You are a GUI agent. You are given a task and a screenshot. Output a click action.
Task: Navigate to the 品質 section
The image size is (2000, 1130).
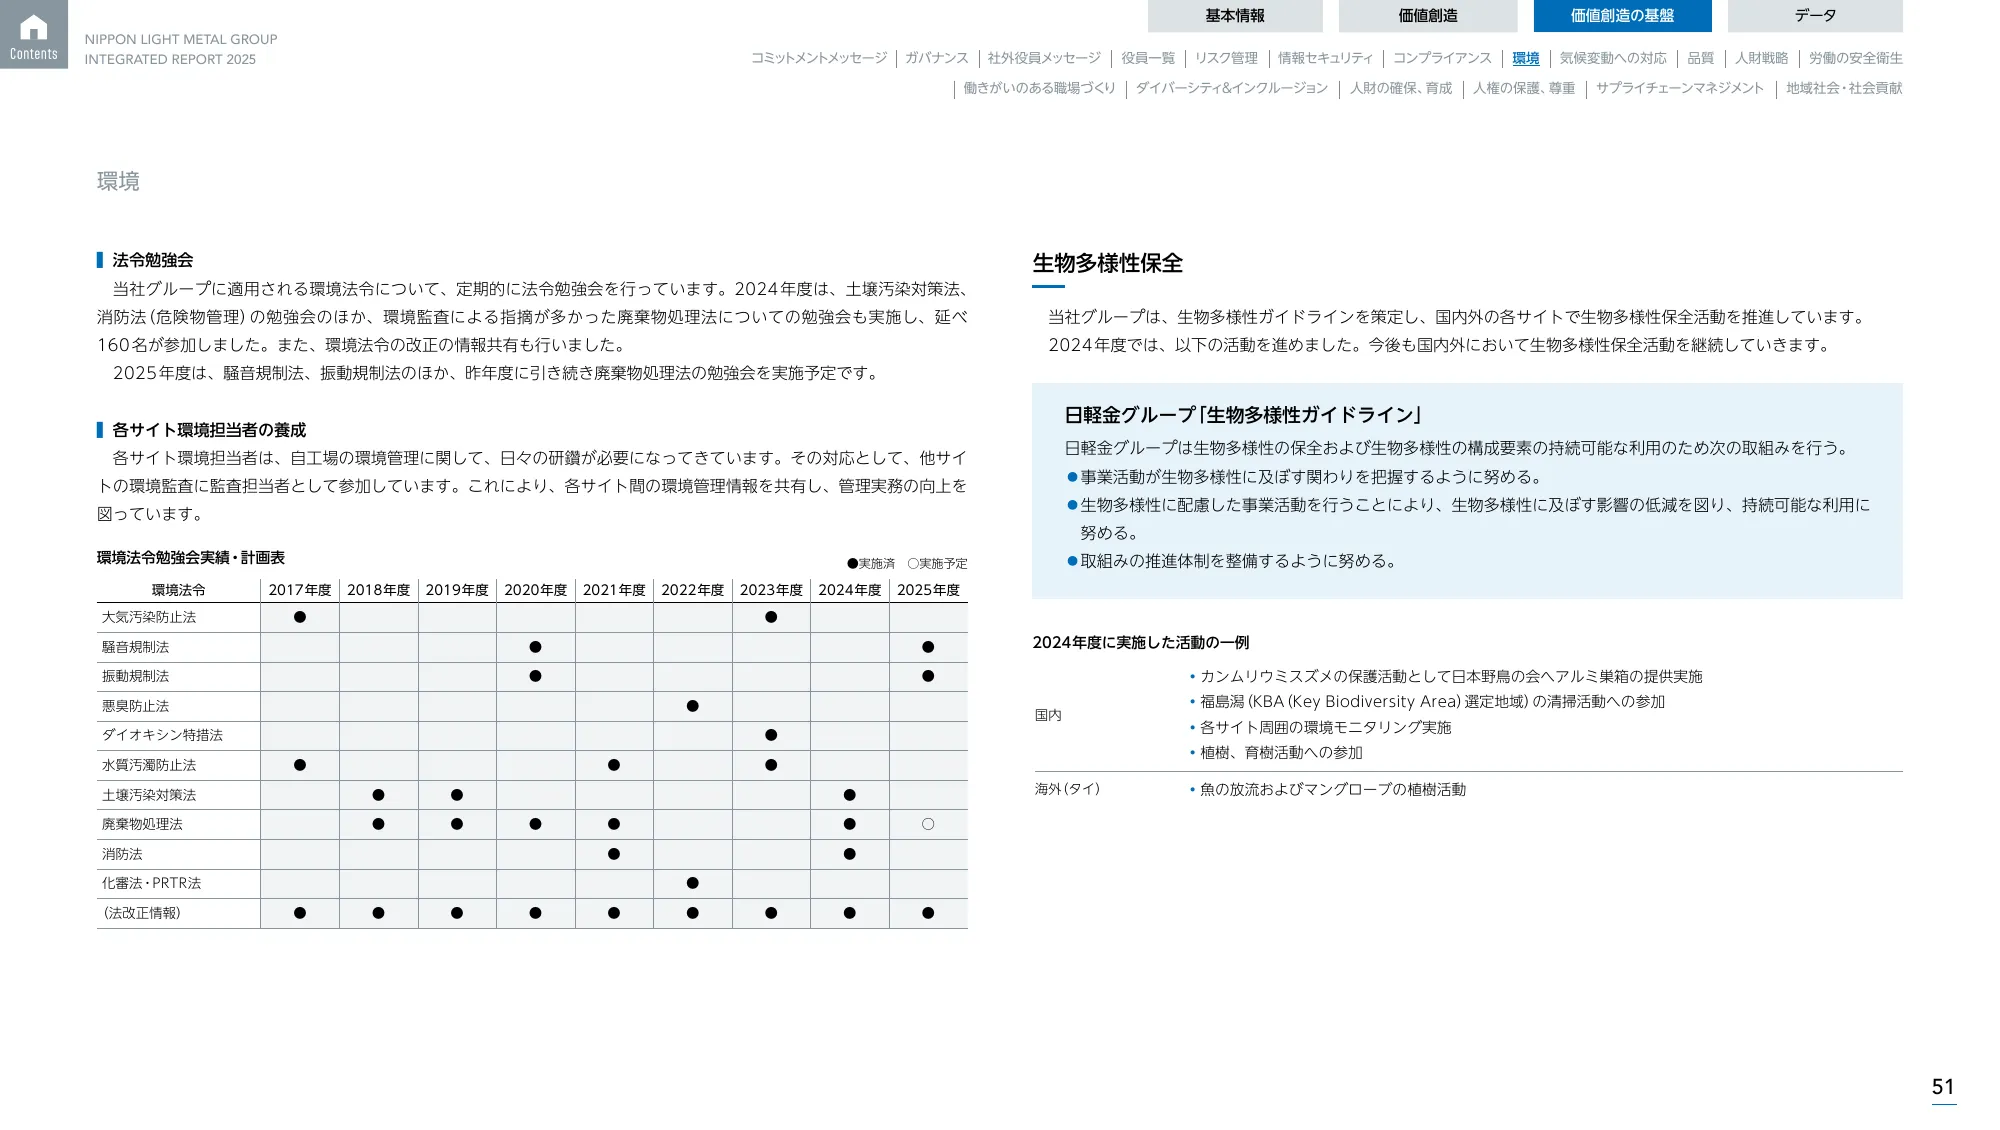pyautogui.click(x=1700, y=58)
